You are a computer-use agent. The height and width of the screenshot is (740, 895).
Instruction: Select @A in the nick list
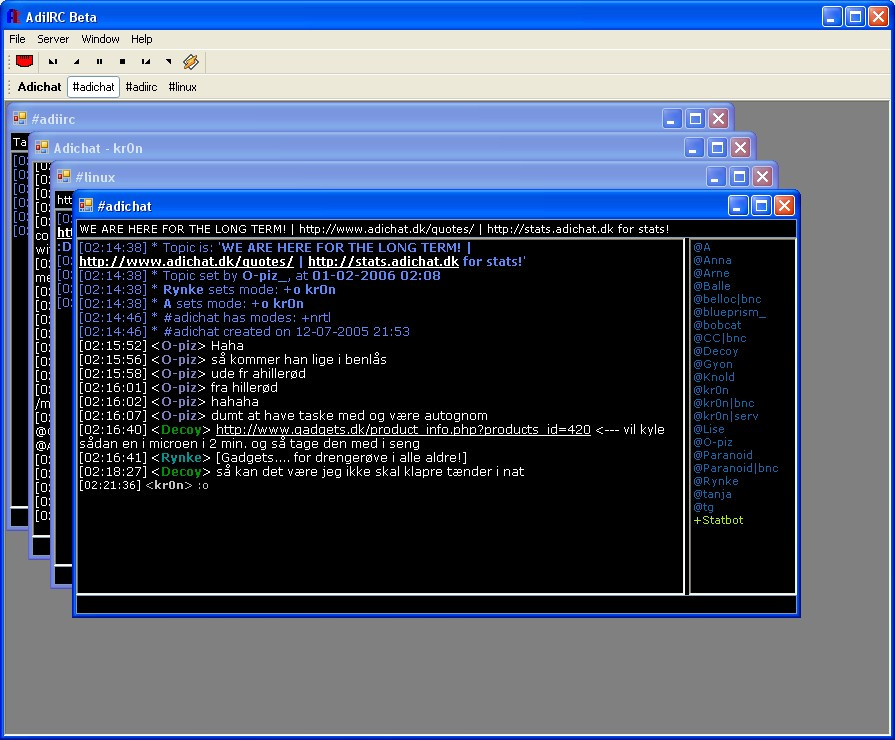[702, 247]
